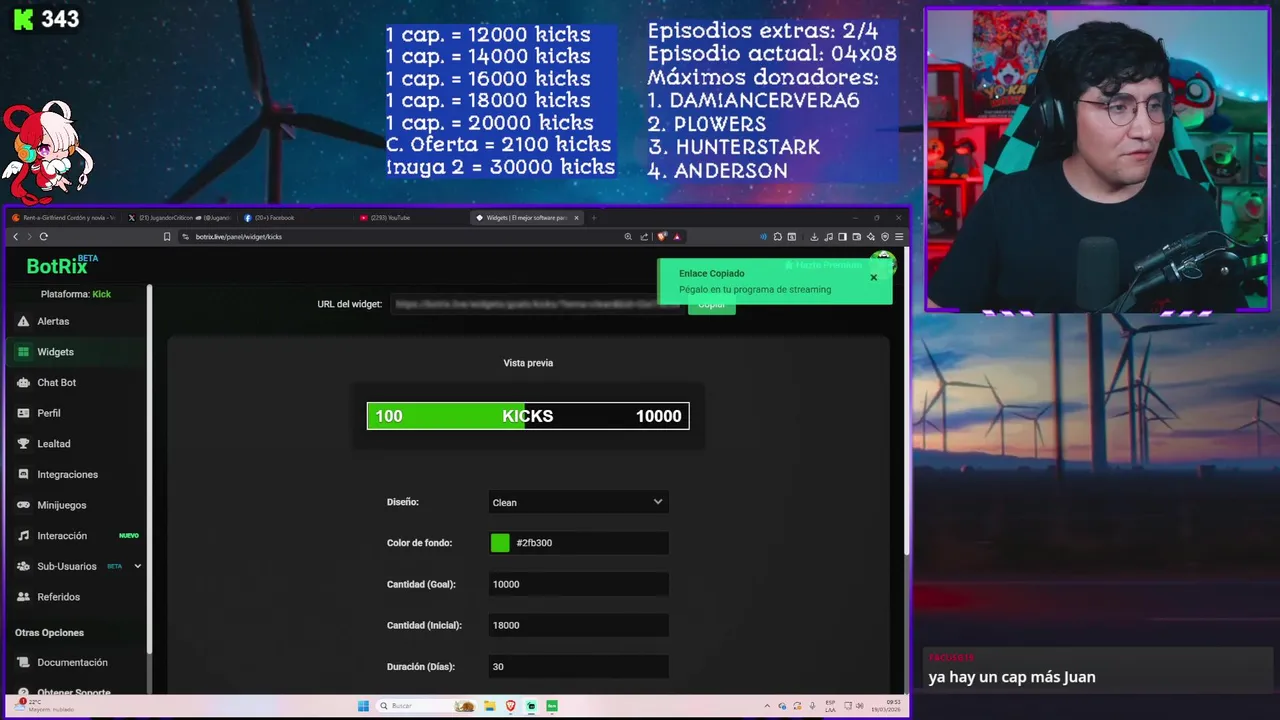This screenshot has width=1280, height=720.
Task: Show hidden system tray icons
Action: click(x=767, y=706)
